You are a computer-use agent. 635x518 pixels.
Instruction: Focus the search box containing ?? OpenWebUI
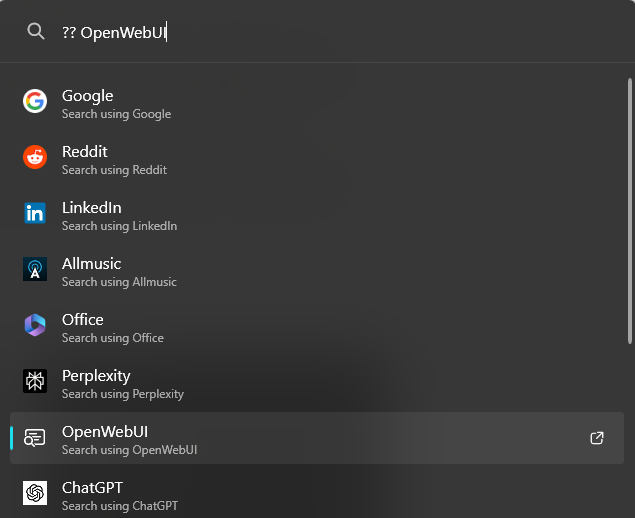click(316, 32)
